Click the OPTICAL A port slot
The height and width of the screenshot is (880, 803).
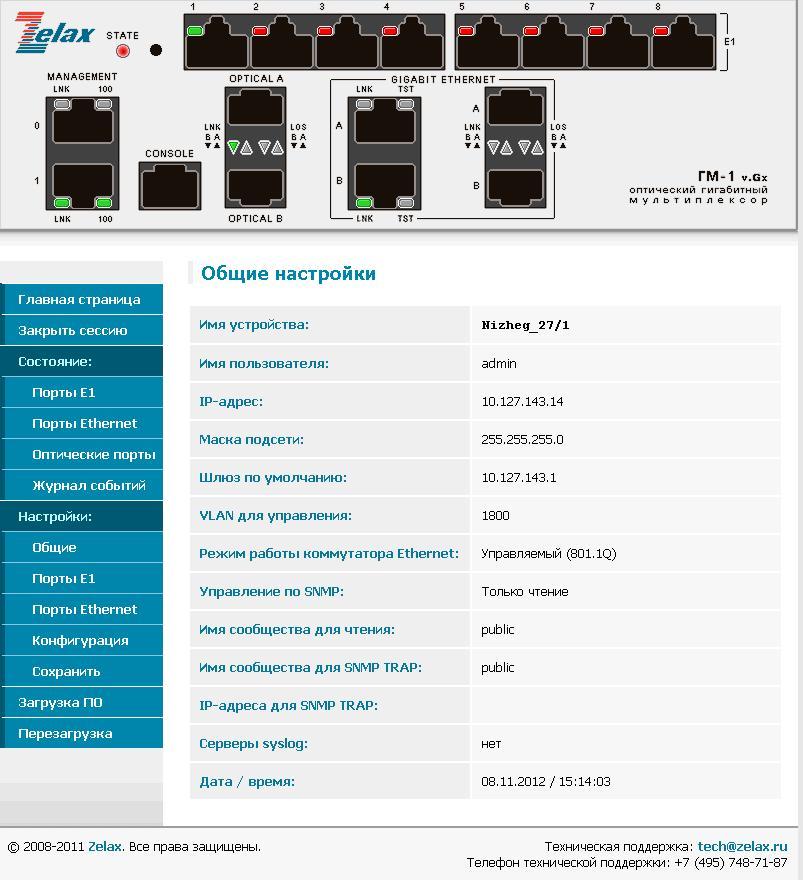255,108
